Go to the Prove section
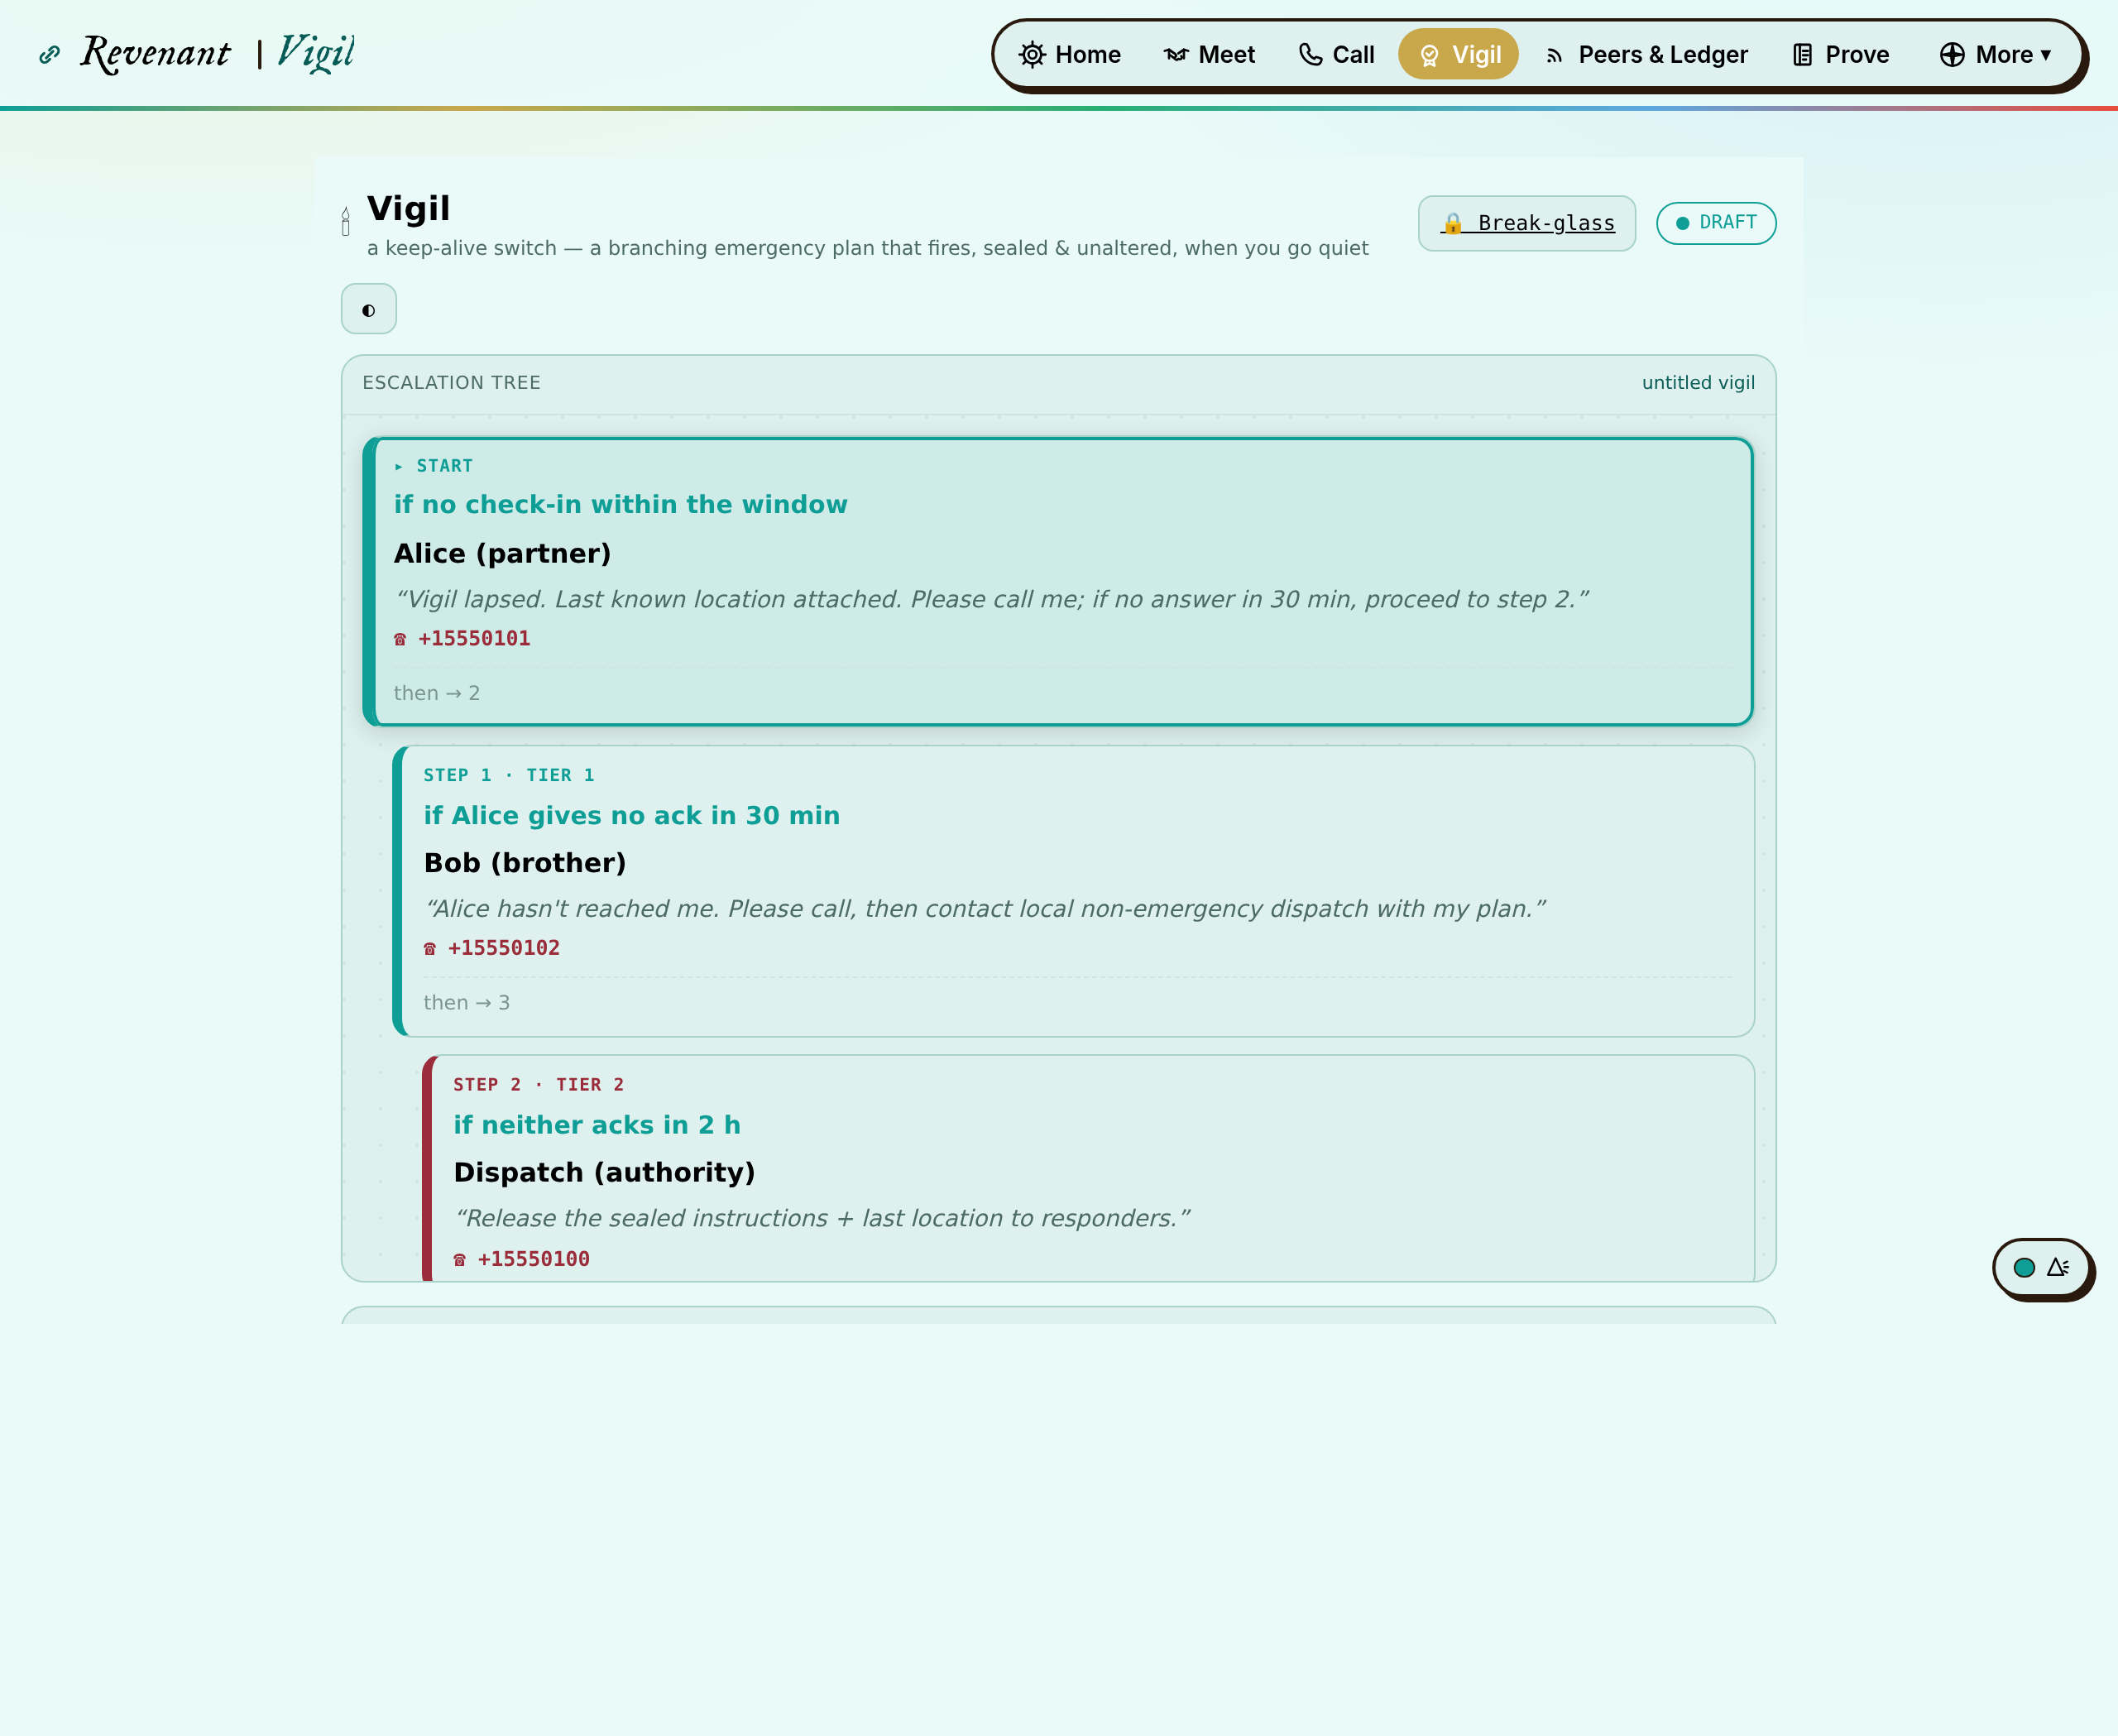The height and width of the screenshot is (1736, 2118). (x=1841, y=54)
